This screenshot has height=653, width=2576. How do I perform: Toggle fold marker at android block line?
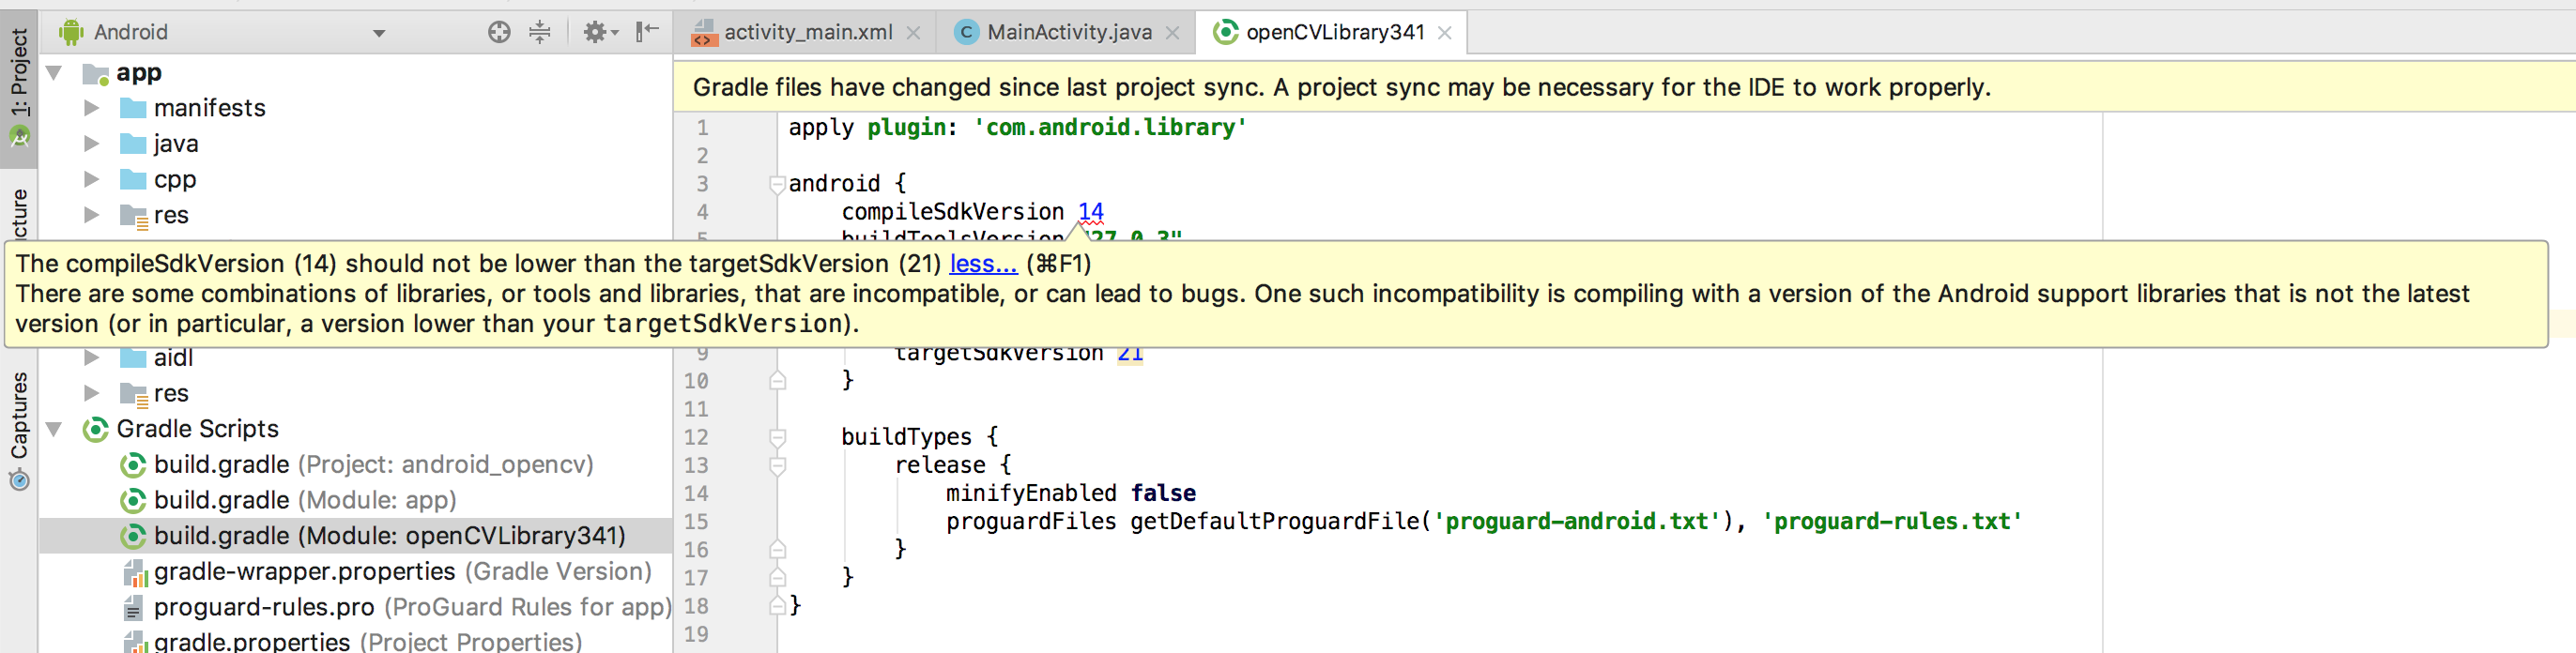pos(777,184)
